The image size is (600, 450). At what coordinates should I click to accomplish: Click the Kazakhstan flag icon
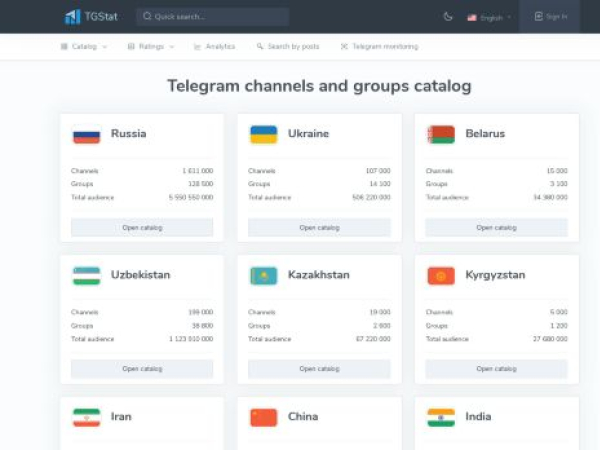pyautogui.click(x=264, y=276)
